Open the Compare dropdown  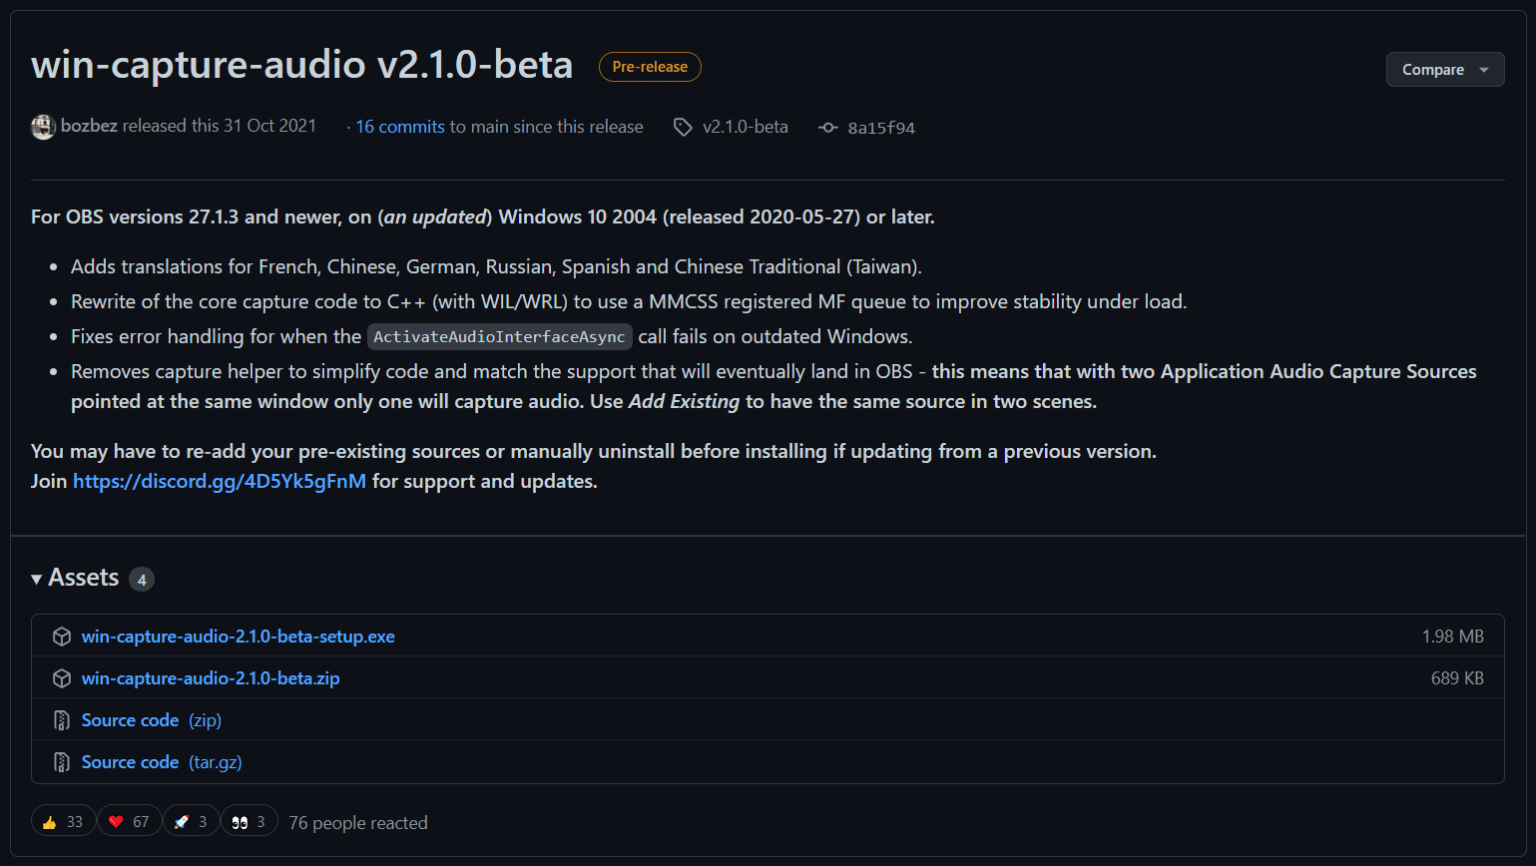[x=1444, y=70]
